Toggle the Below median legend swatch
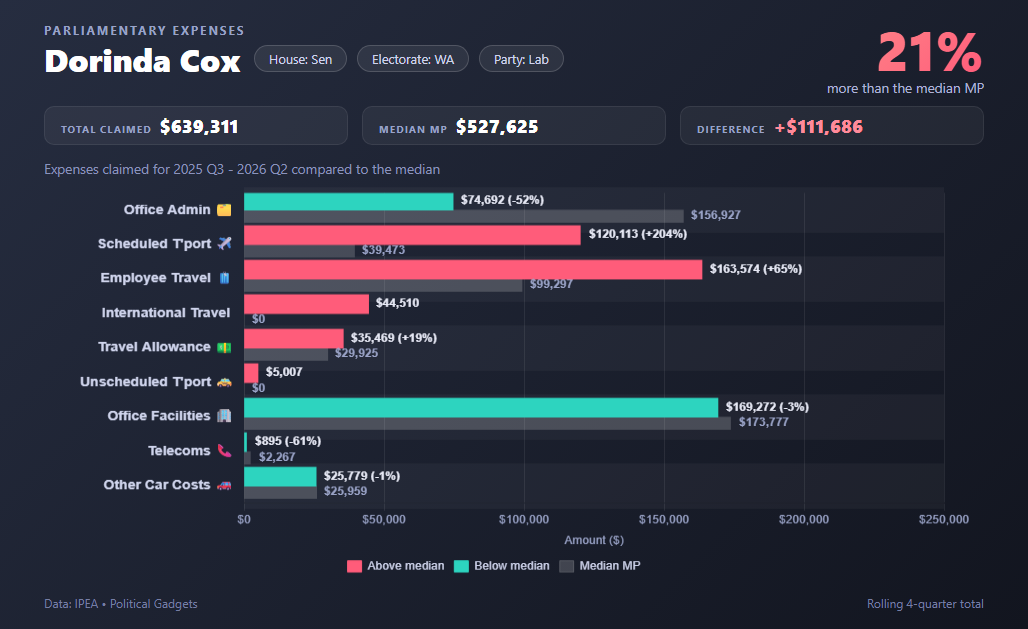 [x=462, y=566]
